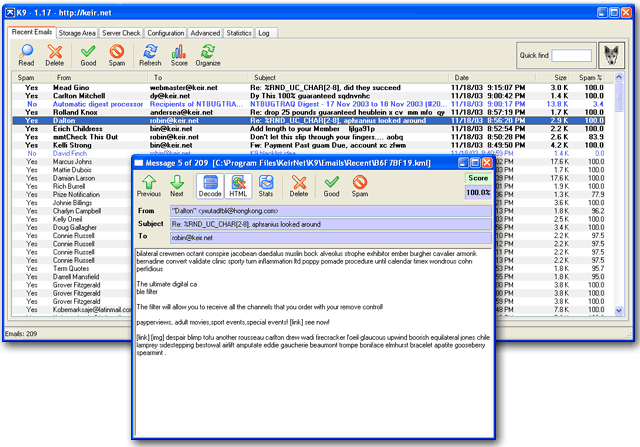Select the Kelli Strong email row
This screenshot has width=640, height=447.
click(x=74, y=145)
